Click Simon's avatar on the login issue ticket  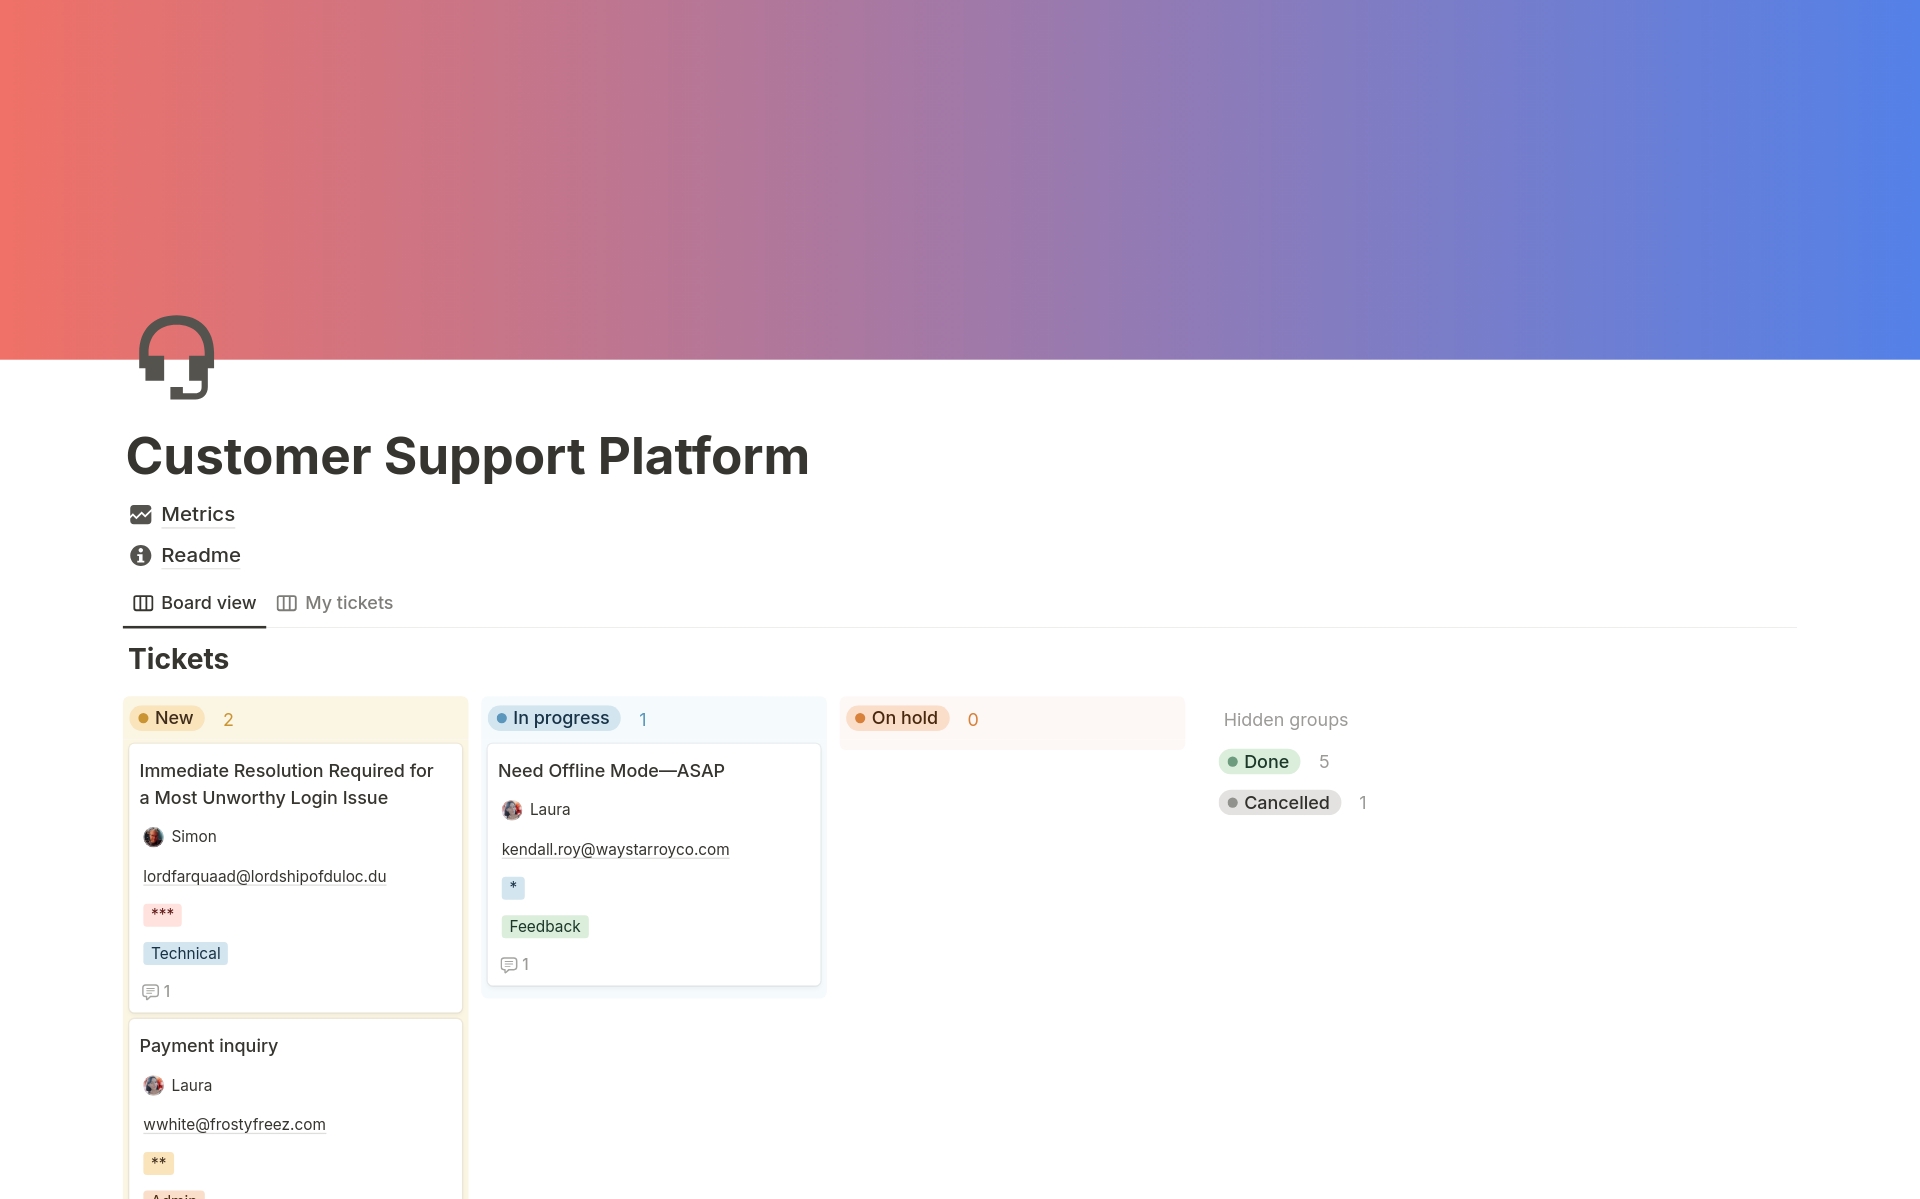click(x=154, y=836)
